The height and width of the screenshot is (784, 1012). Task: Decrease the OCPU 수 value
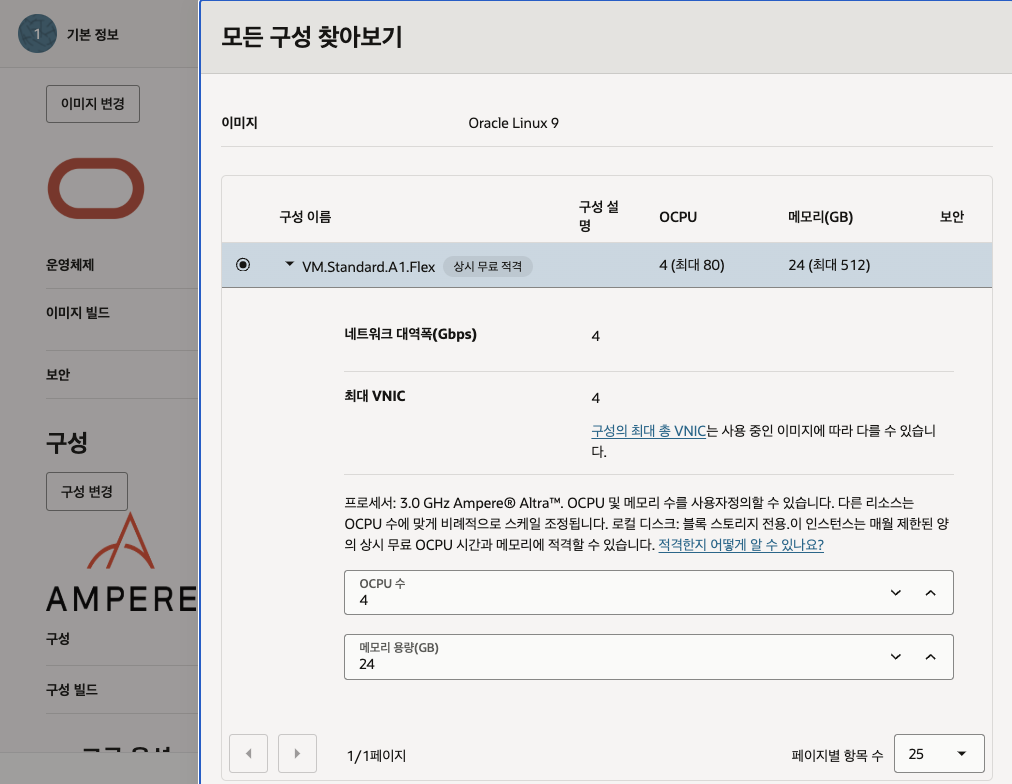895,592
